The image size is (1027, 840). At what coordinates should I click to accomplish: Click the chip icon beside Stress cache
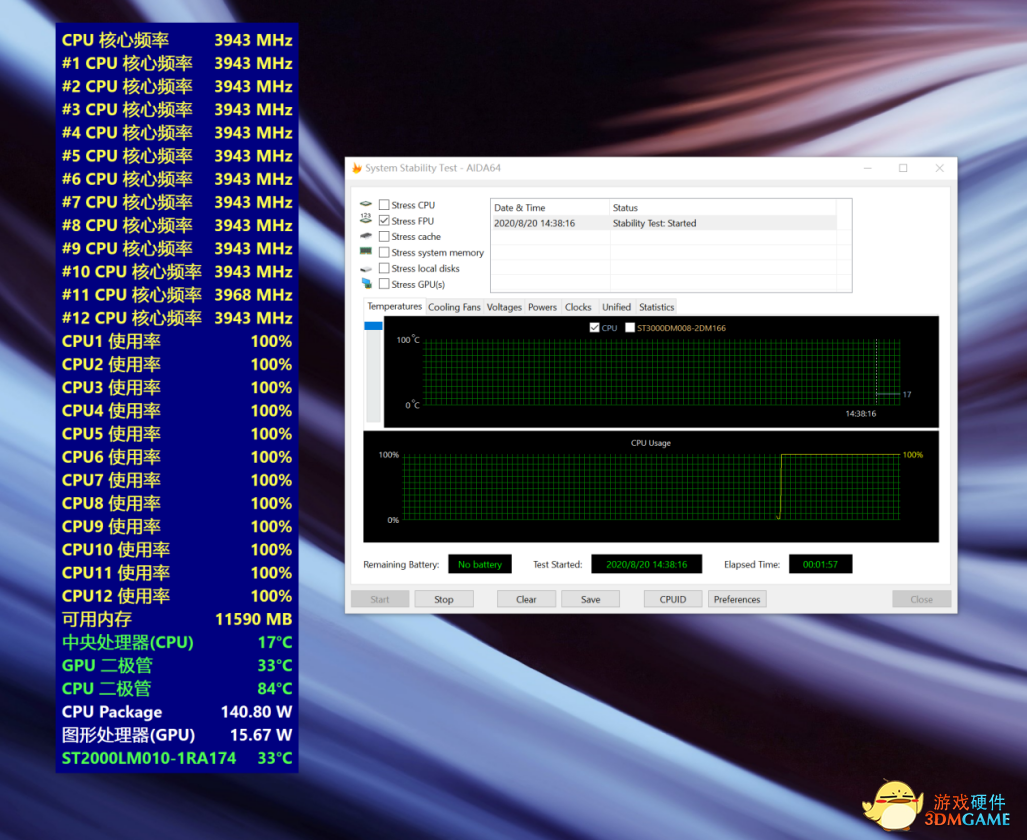tap(366, 235)
